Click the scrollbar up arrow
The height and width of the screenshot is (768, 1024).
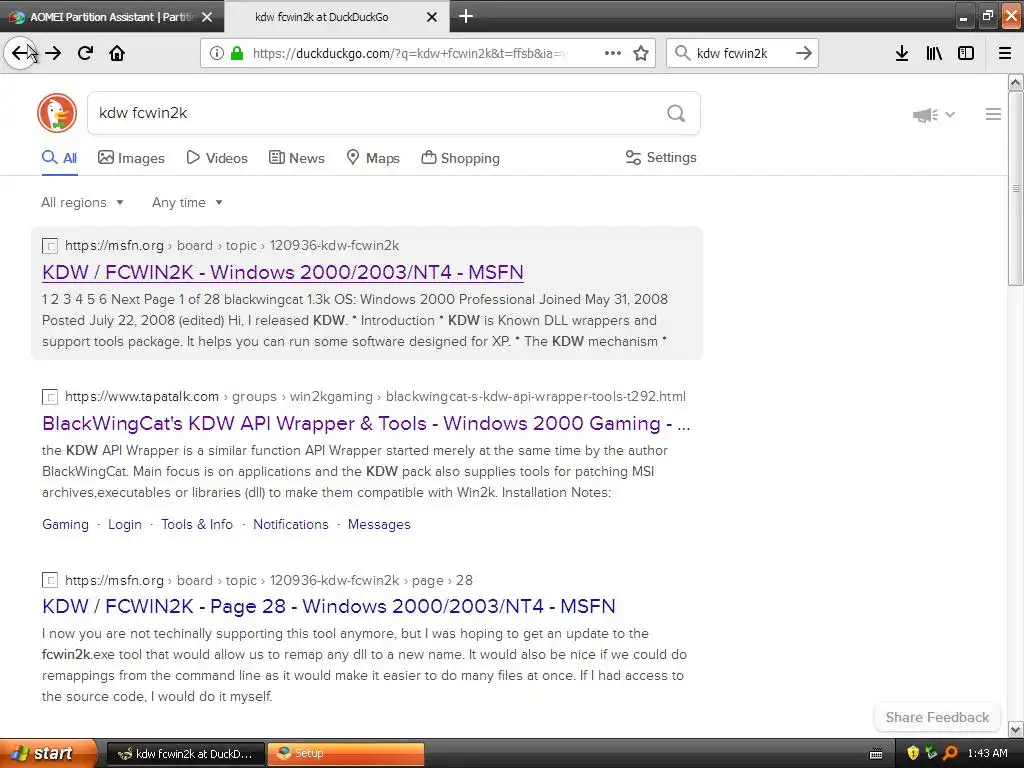1016,82
